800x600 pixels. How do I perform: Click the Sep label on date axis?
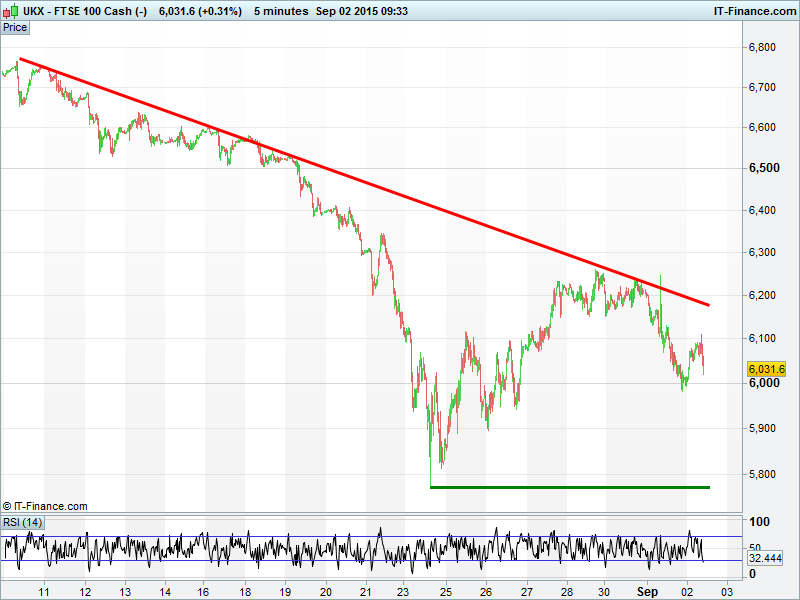(647, 592)
